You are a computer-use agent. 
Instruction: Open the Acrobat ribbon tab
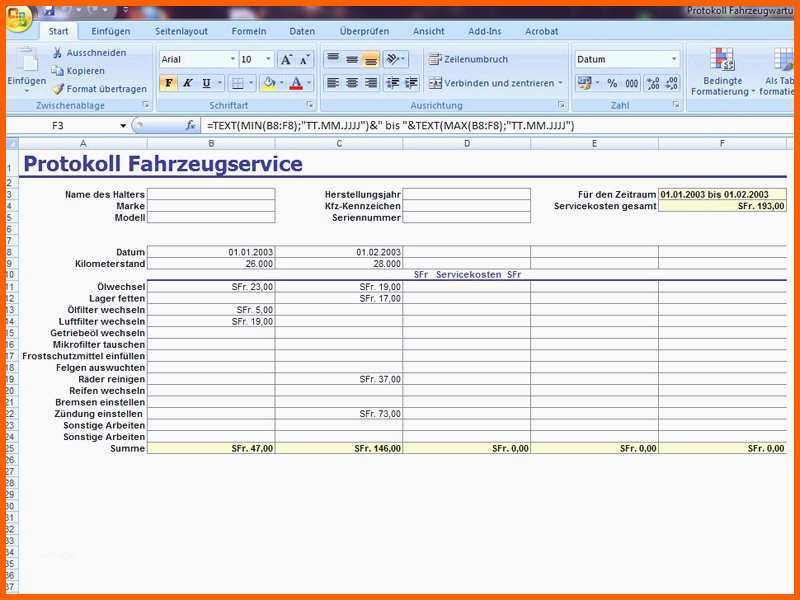[x=541, y=31]
